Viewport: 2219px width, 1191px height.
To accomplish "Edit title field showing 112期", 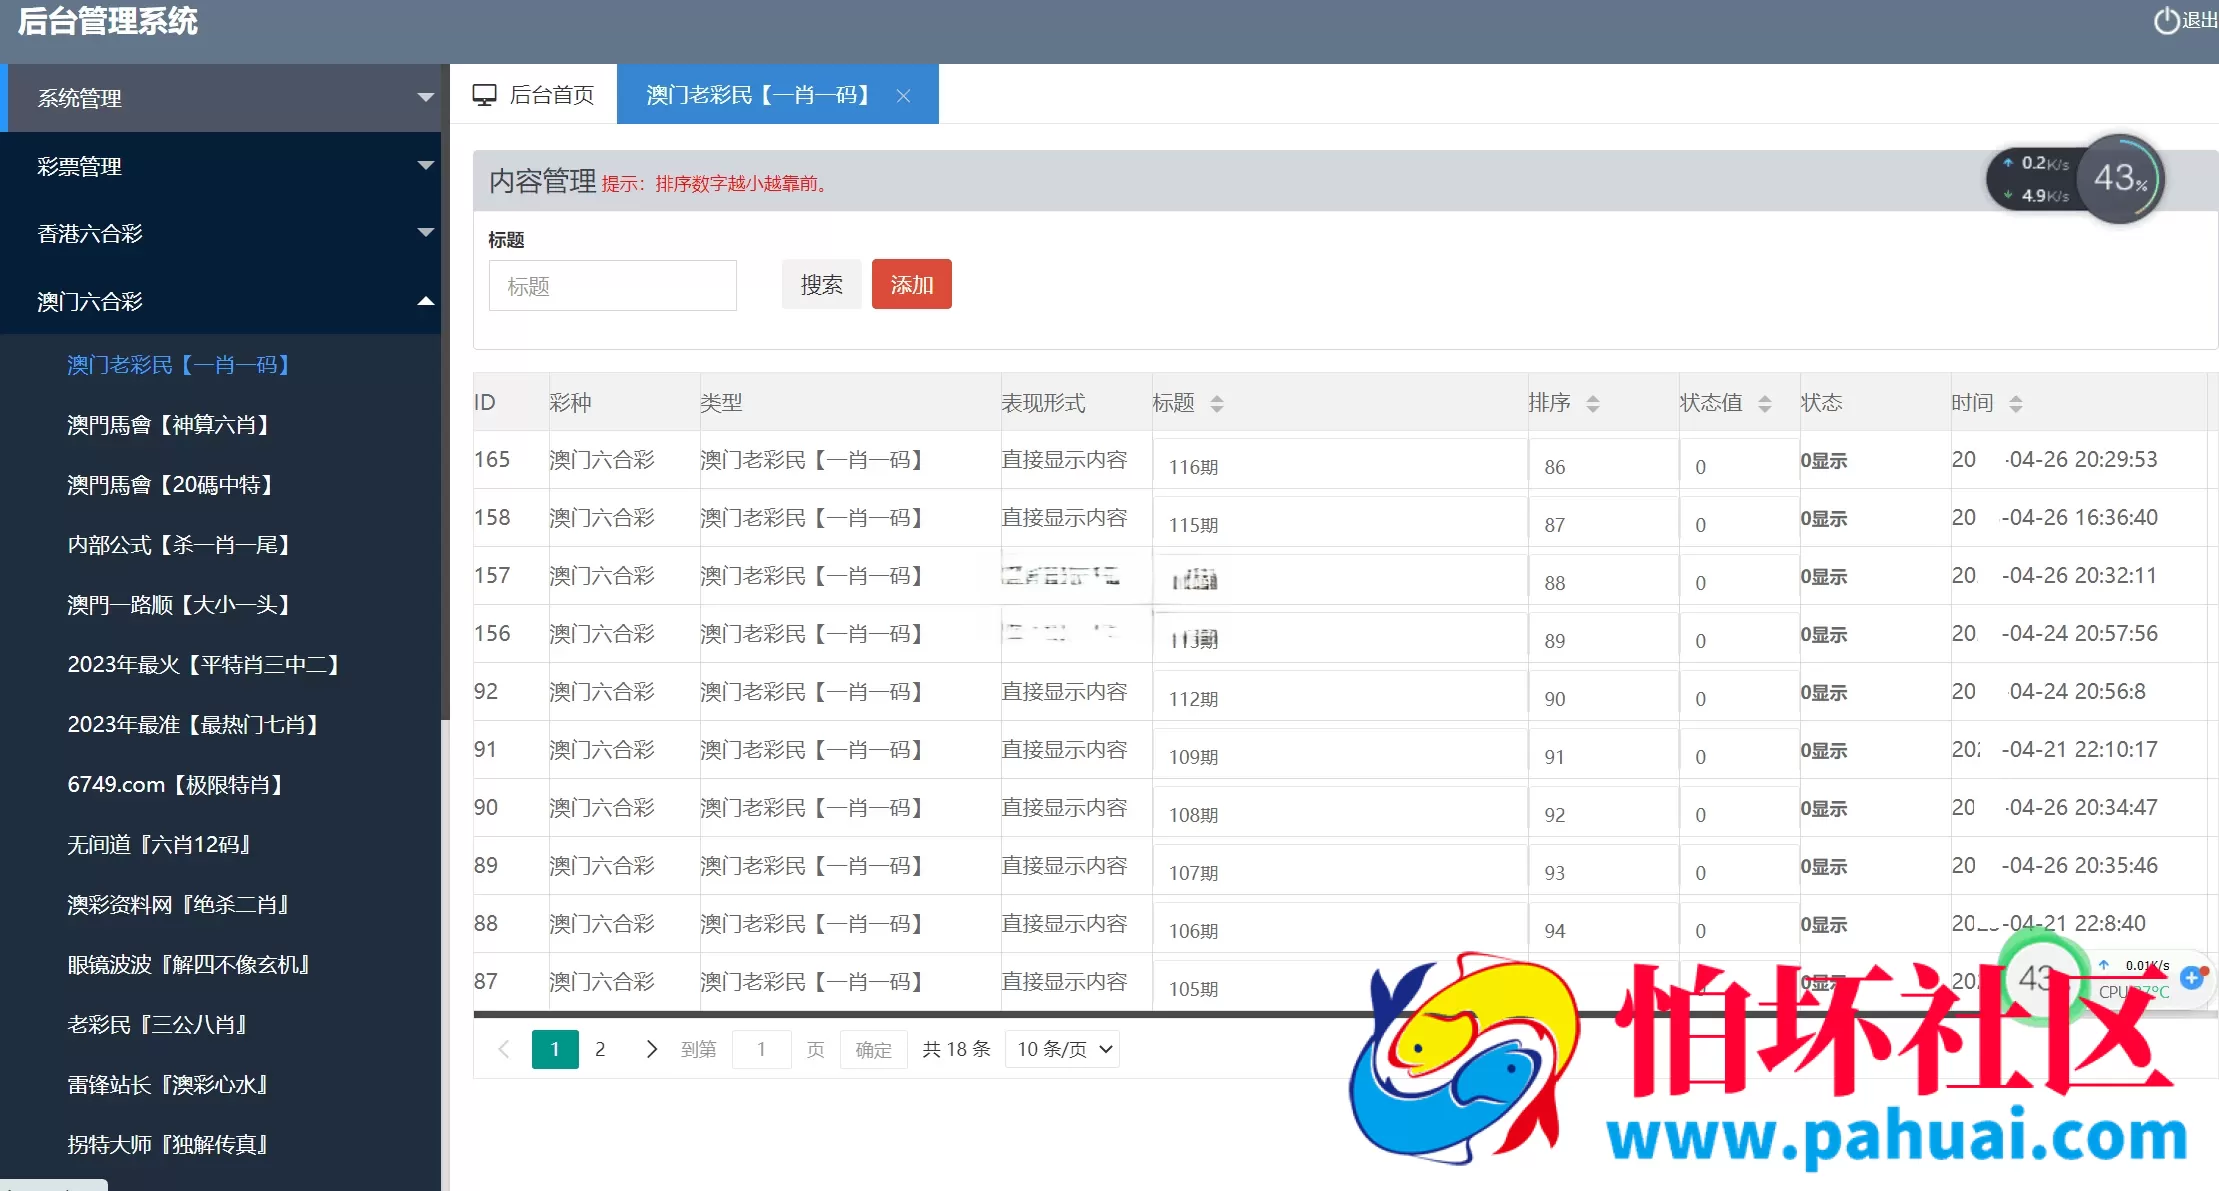I will [x=1340, y=699].
